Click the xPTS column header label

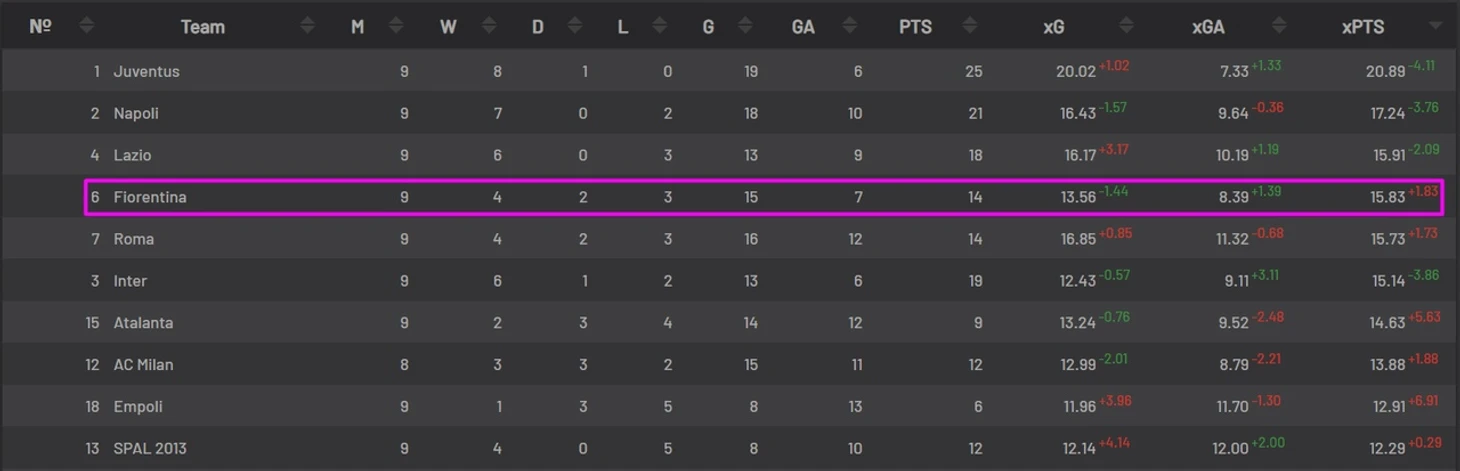click(x=1362, y=27)
